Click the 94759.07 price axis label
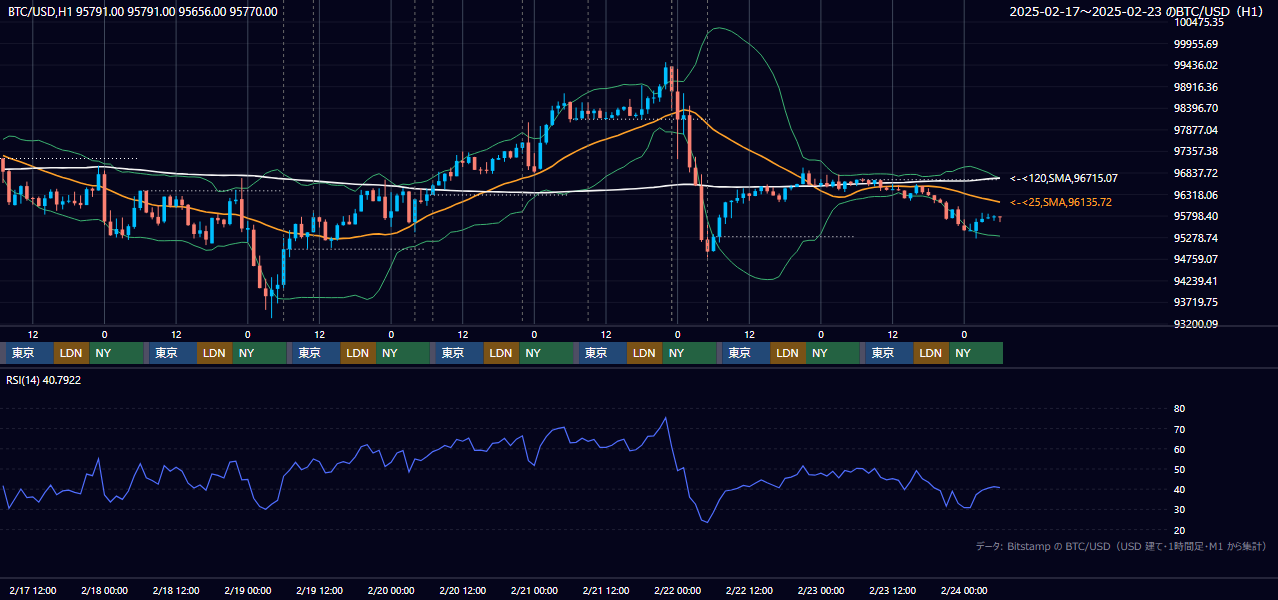 coord(1196,259)
